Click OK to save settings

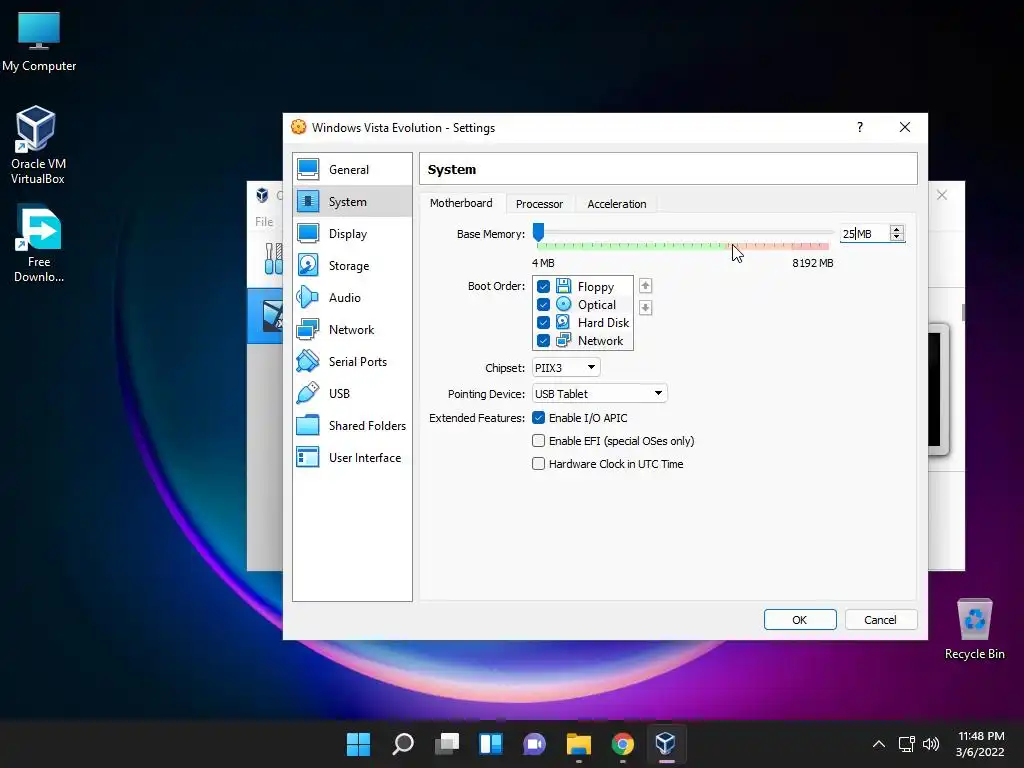click(x=800, y=620)
